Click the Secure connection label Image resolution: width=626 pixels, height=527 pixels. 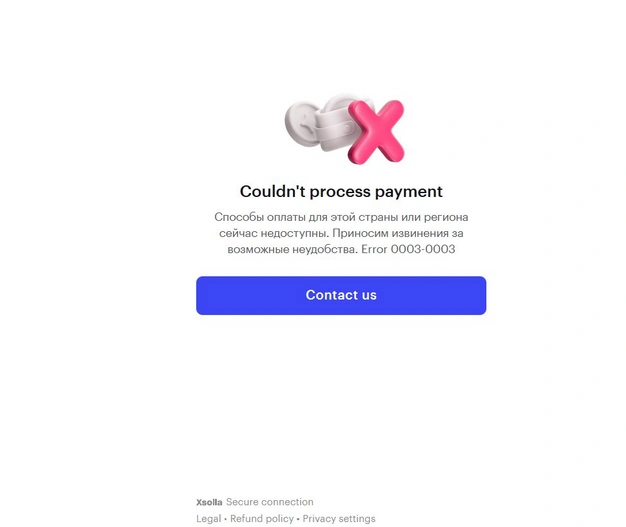pos(270,502)
